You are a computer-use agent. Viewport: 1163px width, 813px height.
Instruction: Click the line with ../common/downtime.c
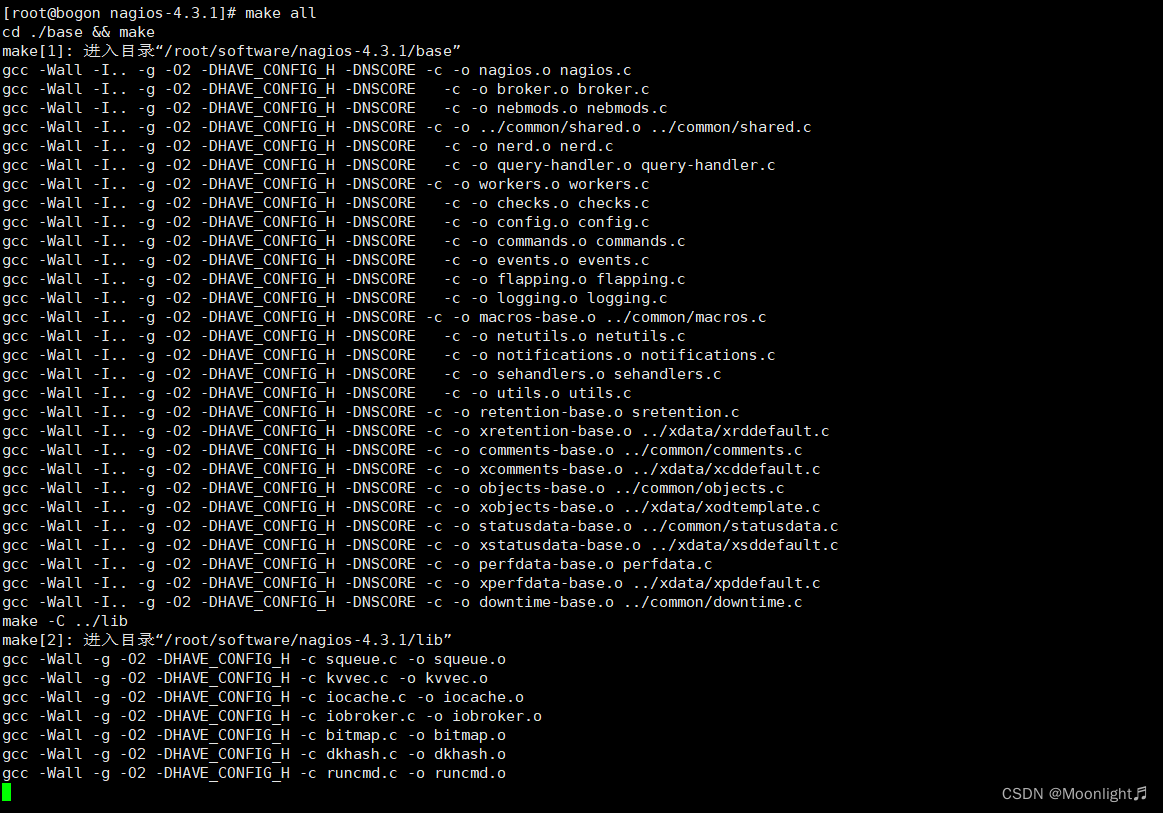pos(402,602)
